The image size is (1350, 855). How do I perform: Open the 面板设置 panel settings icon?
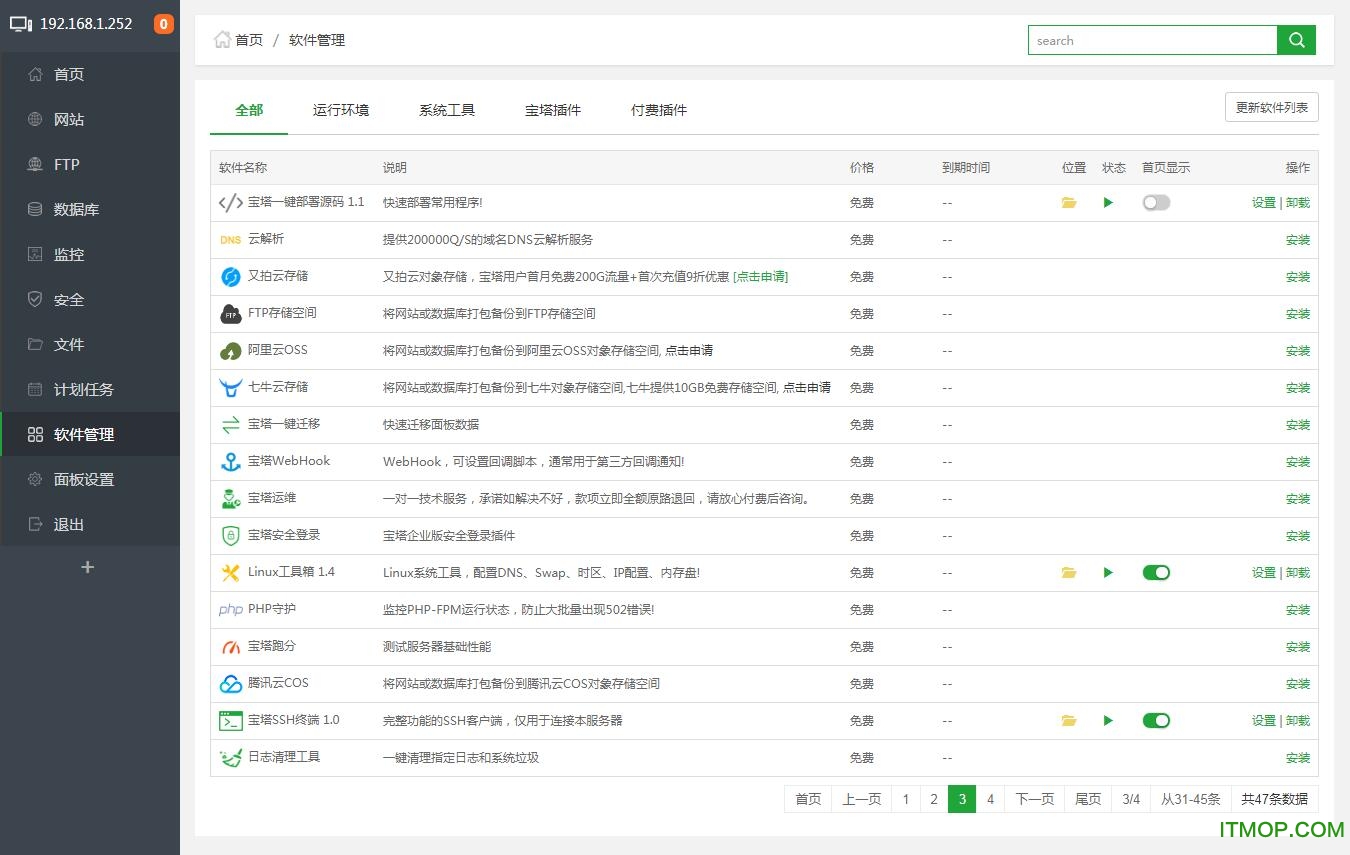[38, 479]
